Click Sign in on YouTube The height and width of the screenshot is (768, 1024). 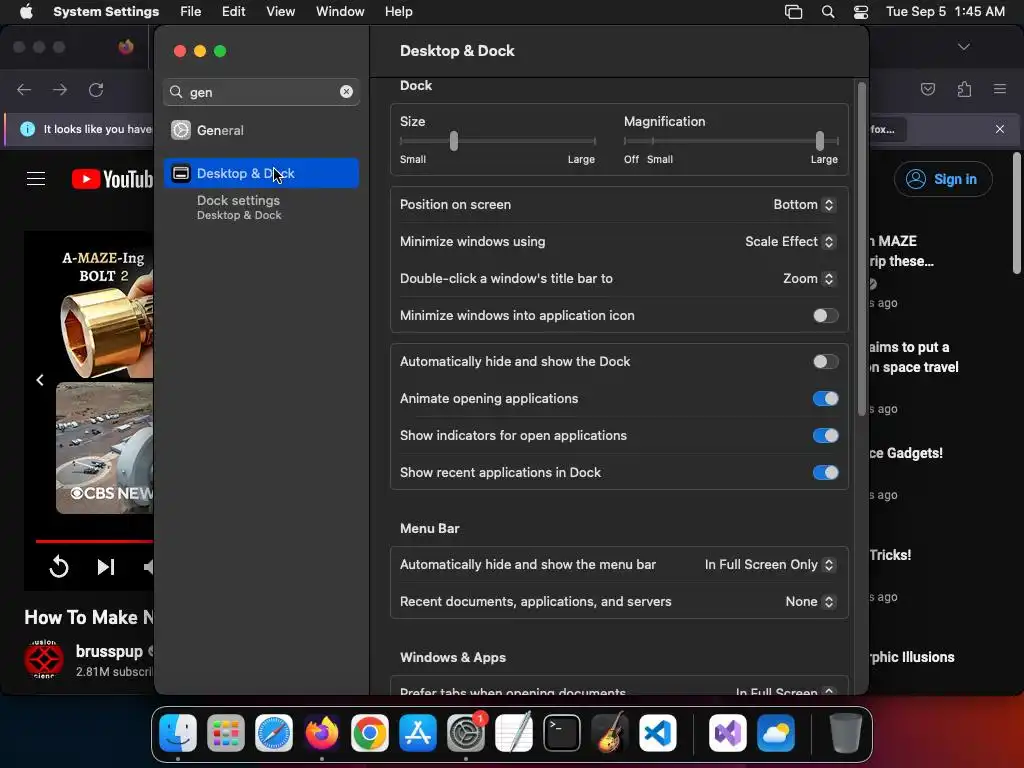(x=943, y=179)
